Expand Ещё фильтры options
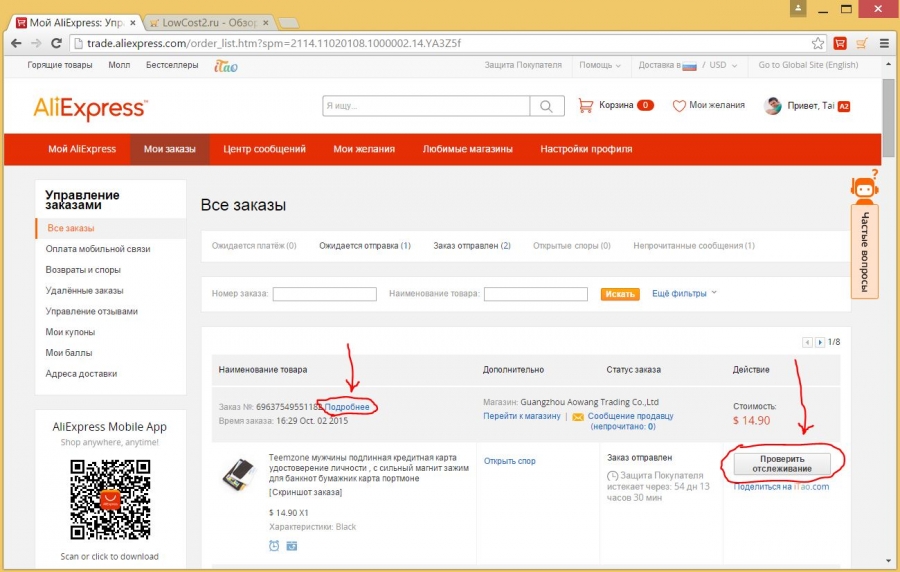The height and width of the screenshot is (572, 900). coord(684,293)
